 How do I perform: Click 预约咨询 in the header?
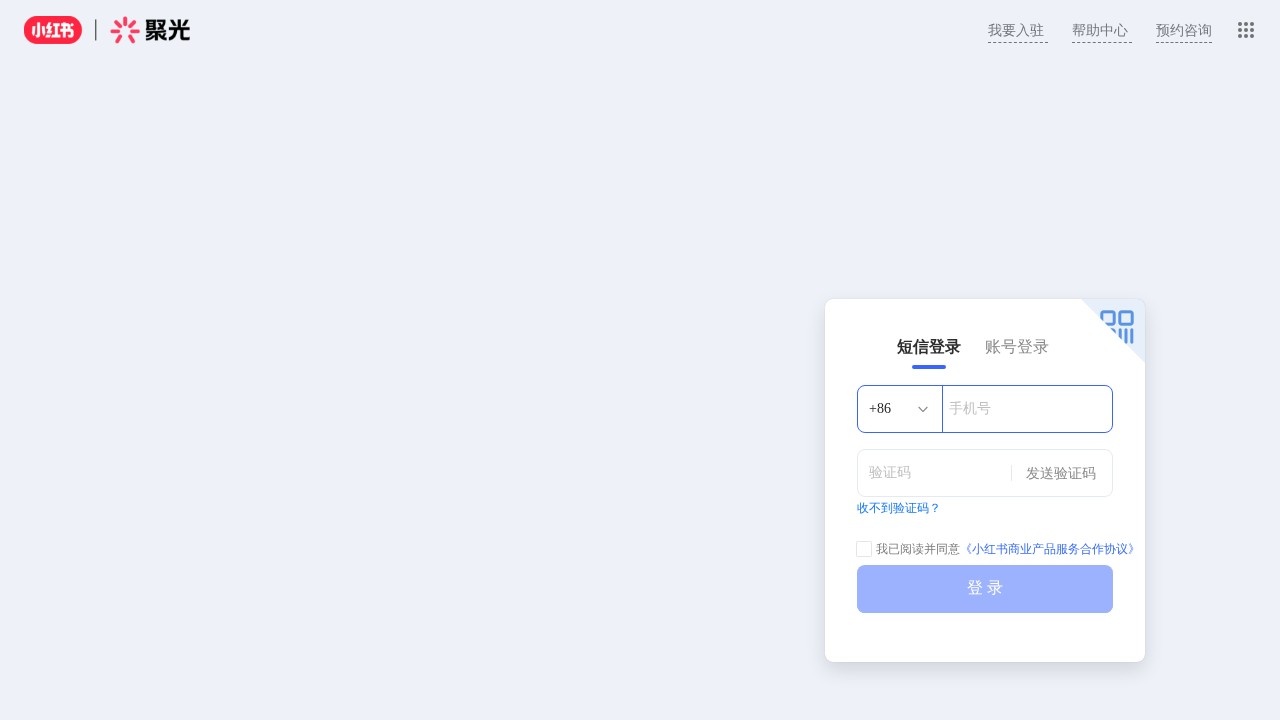[1184, 30]
